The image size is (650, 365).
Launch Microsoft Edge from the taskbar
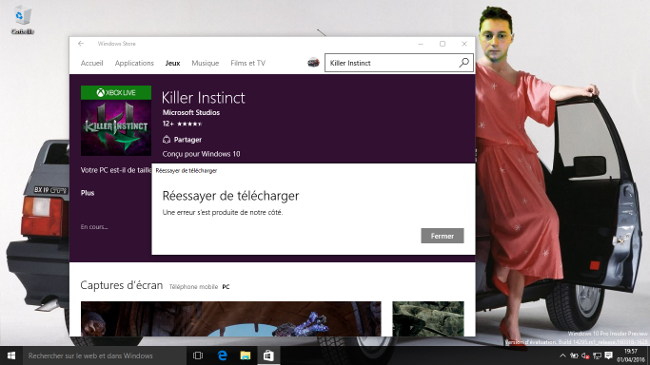coord(223,355)
